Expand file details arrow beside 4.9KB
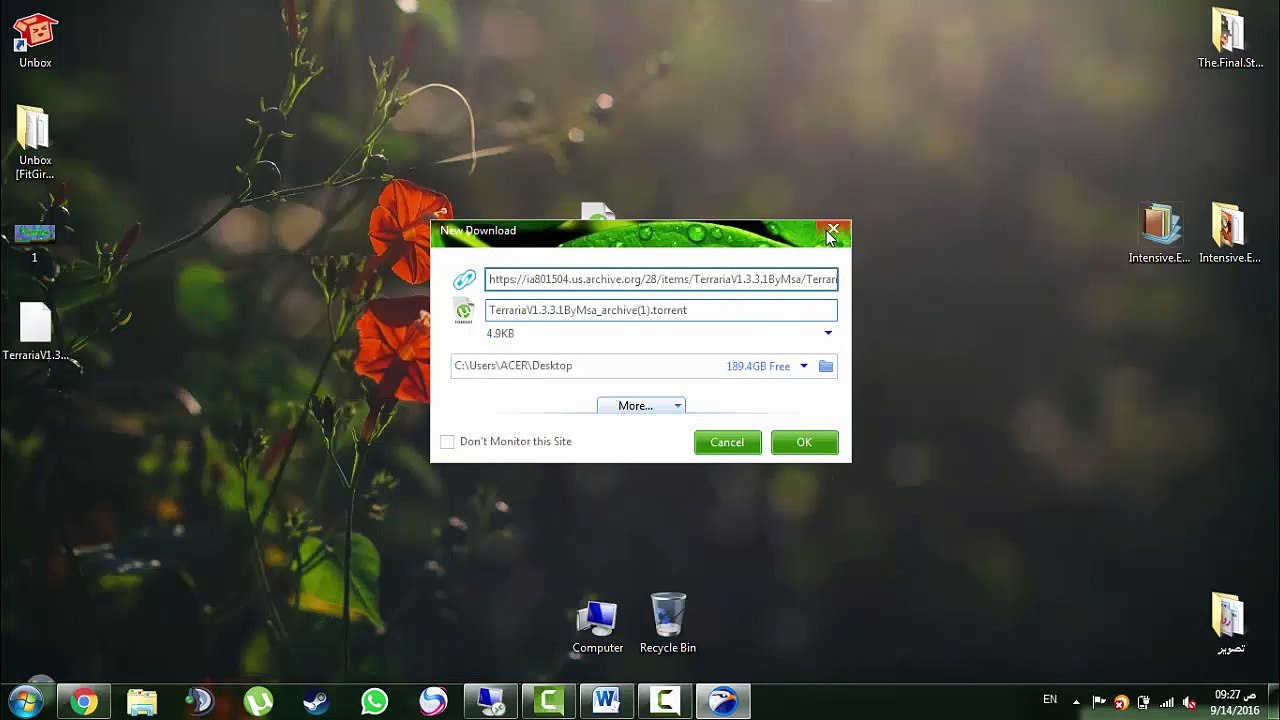The width and height of the screenshot is (1280, 720). pos(828,333)
